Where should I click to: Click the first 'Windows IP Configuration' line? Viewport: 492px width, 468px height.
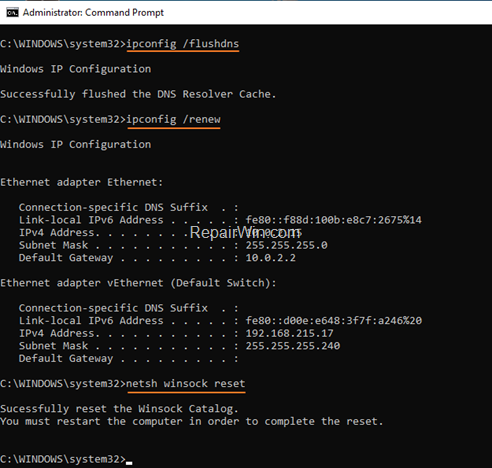tap(75, 69)
